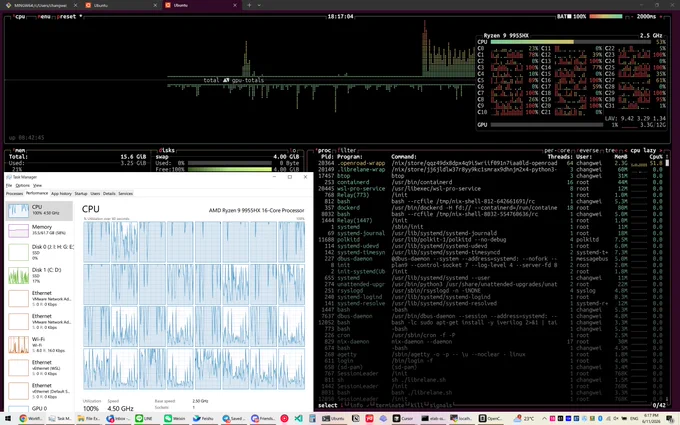
Task: Switch to the Details tab
Action: click(x=109, y=193)
